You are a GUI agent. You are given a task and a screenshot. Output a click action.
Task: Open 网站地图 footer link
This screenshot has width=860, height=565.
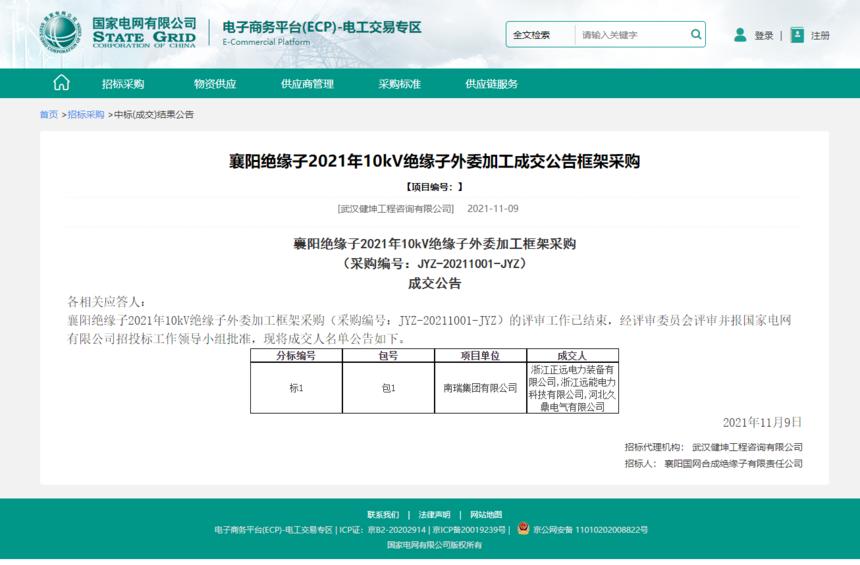coord(485,515)
